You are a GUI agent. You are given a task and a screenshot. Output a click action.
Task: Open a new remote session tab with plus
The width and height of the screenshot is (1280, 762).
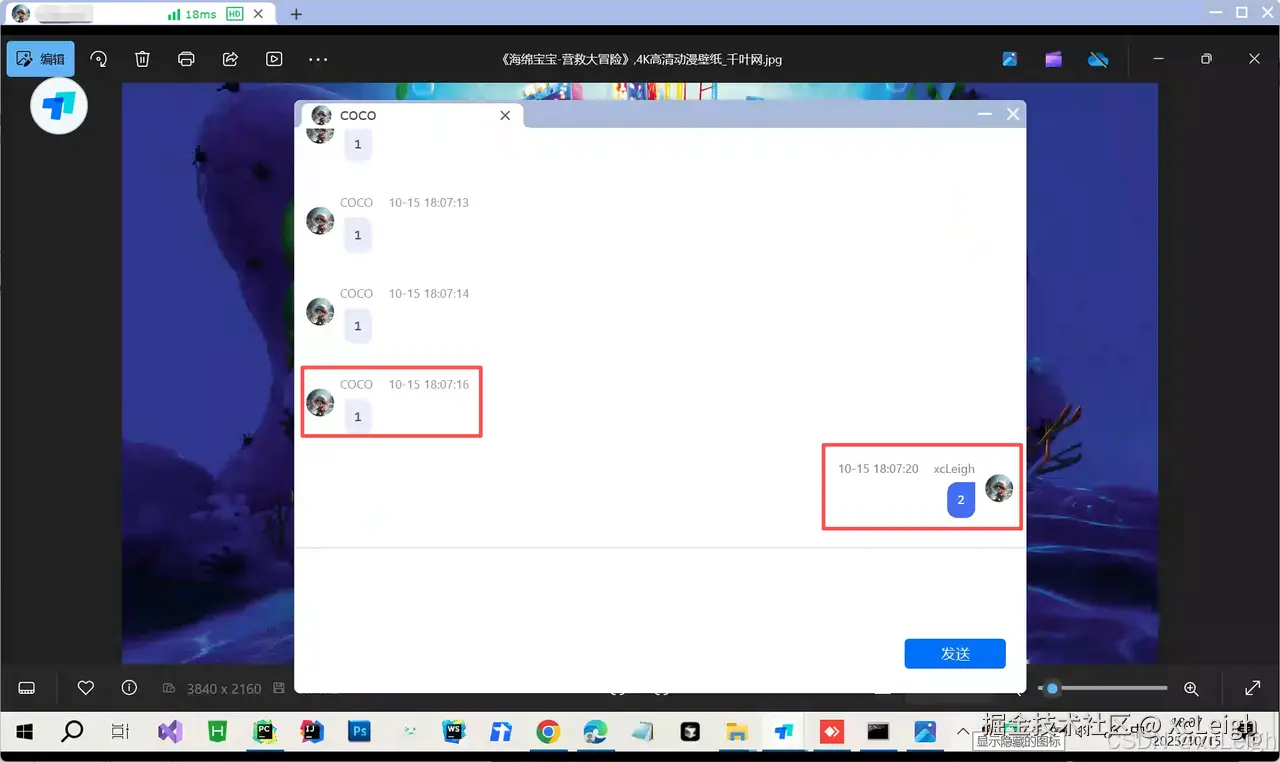[296, 14]
